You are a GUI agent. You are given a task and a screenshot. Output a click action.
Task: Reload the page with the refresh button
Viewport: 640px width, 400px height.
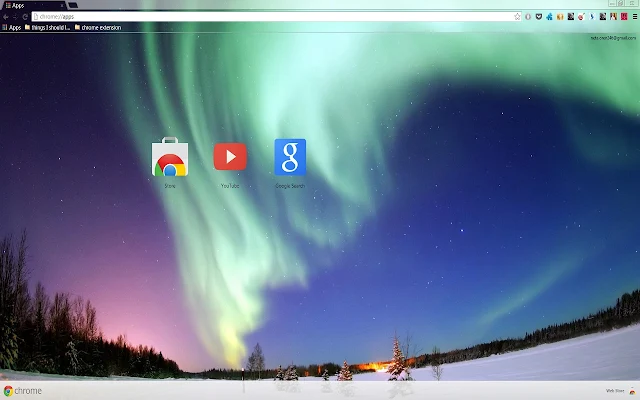(25, 17)
